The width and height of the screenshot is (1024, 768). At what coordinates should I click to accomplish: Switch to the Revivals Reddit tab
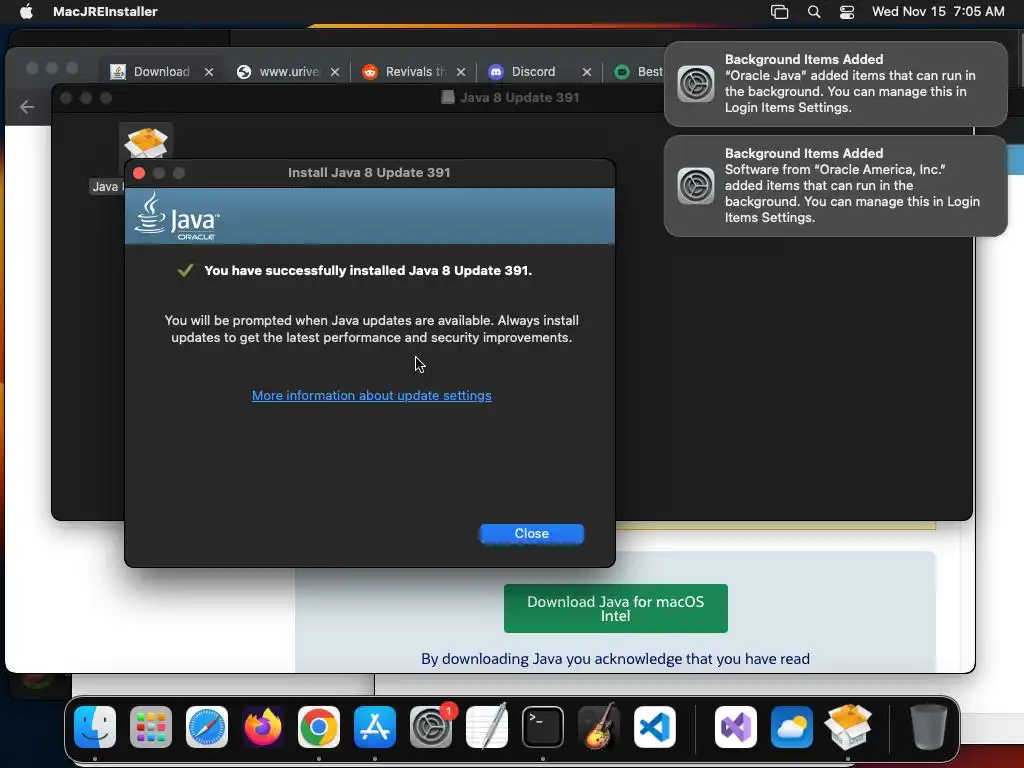(x=414, y=72)
